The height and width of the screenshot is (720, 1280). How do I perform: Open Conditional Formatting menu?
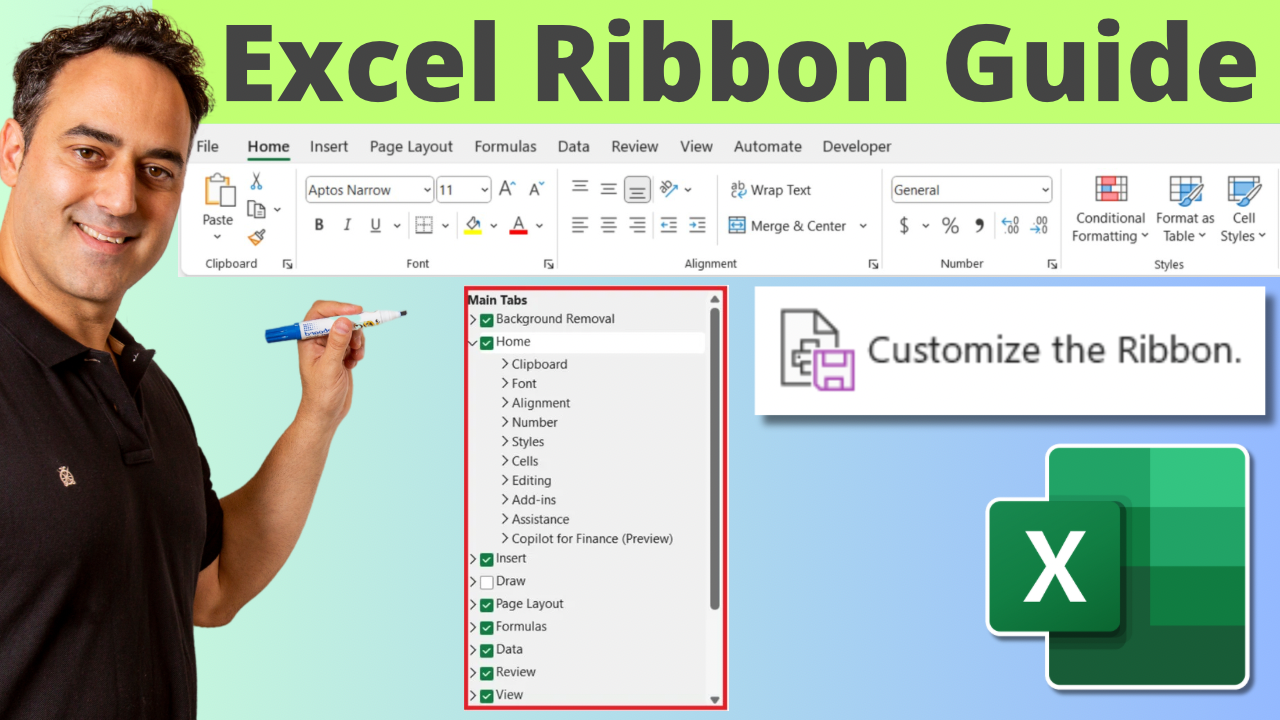tap(1110, 209)
